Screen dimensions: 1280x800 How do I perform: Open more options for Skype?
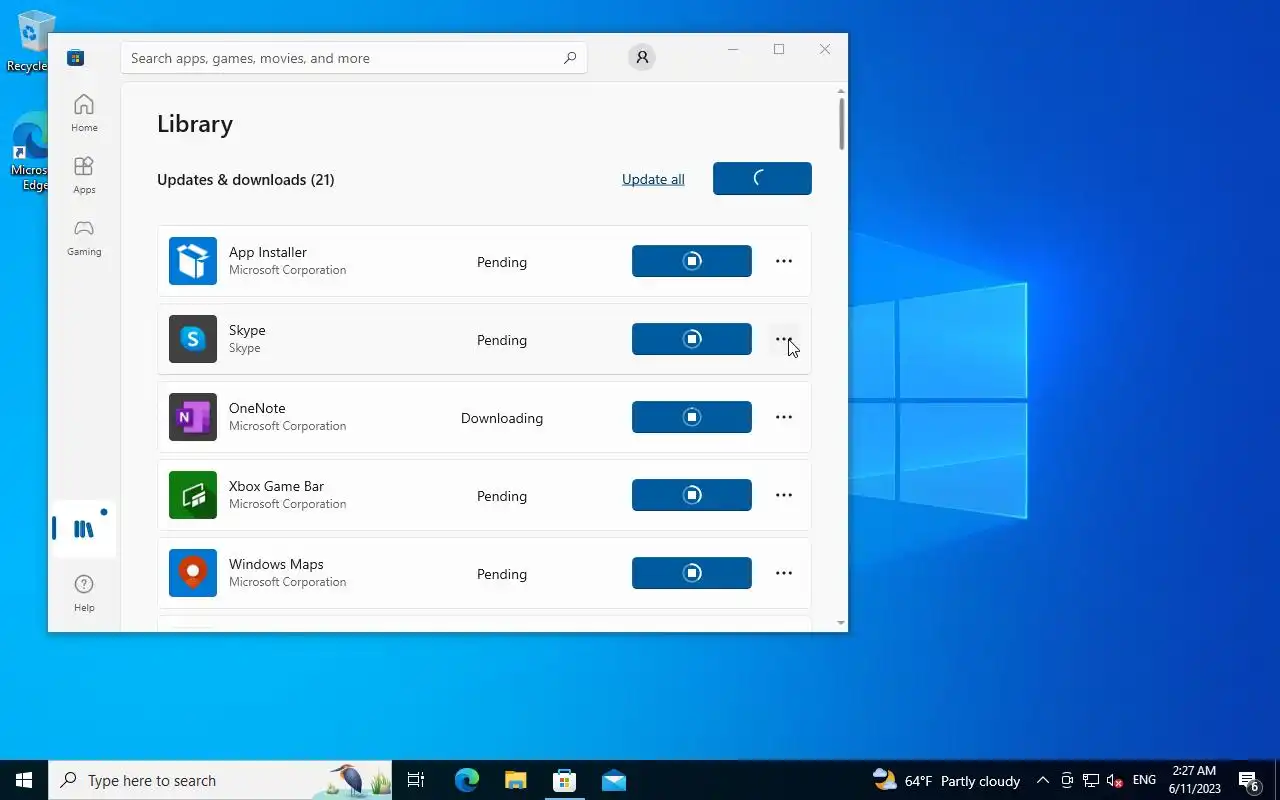784,339
